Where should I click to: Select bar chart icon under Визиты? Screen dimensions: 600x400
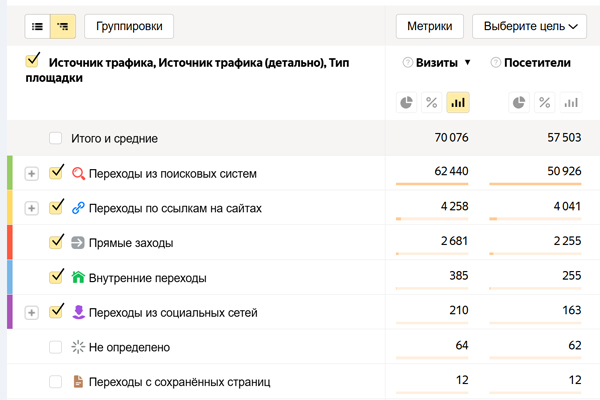tap(458, 102)
